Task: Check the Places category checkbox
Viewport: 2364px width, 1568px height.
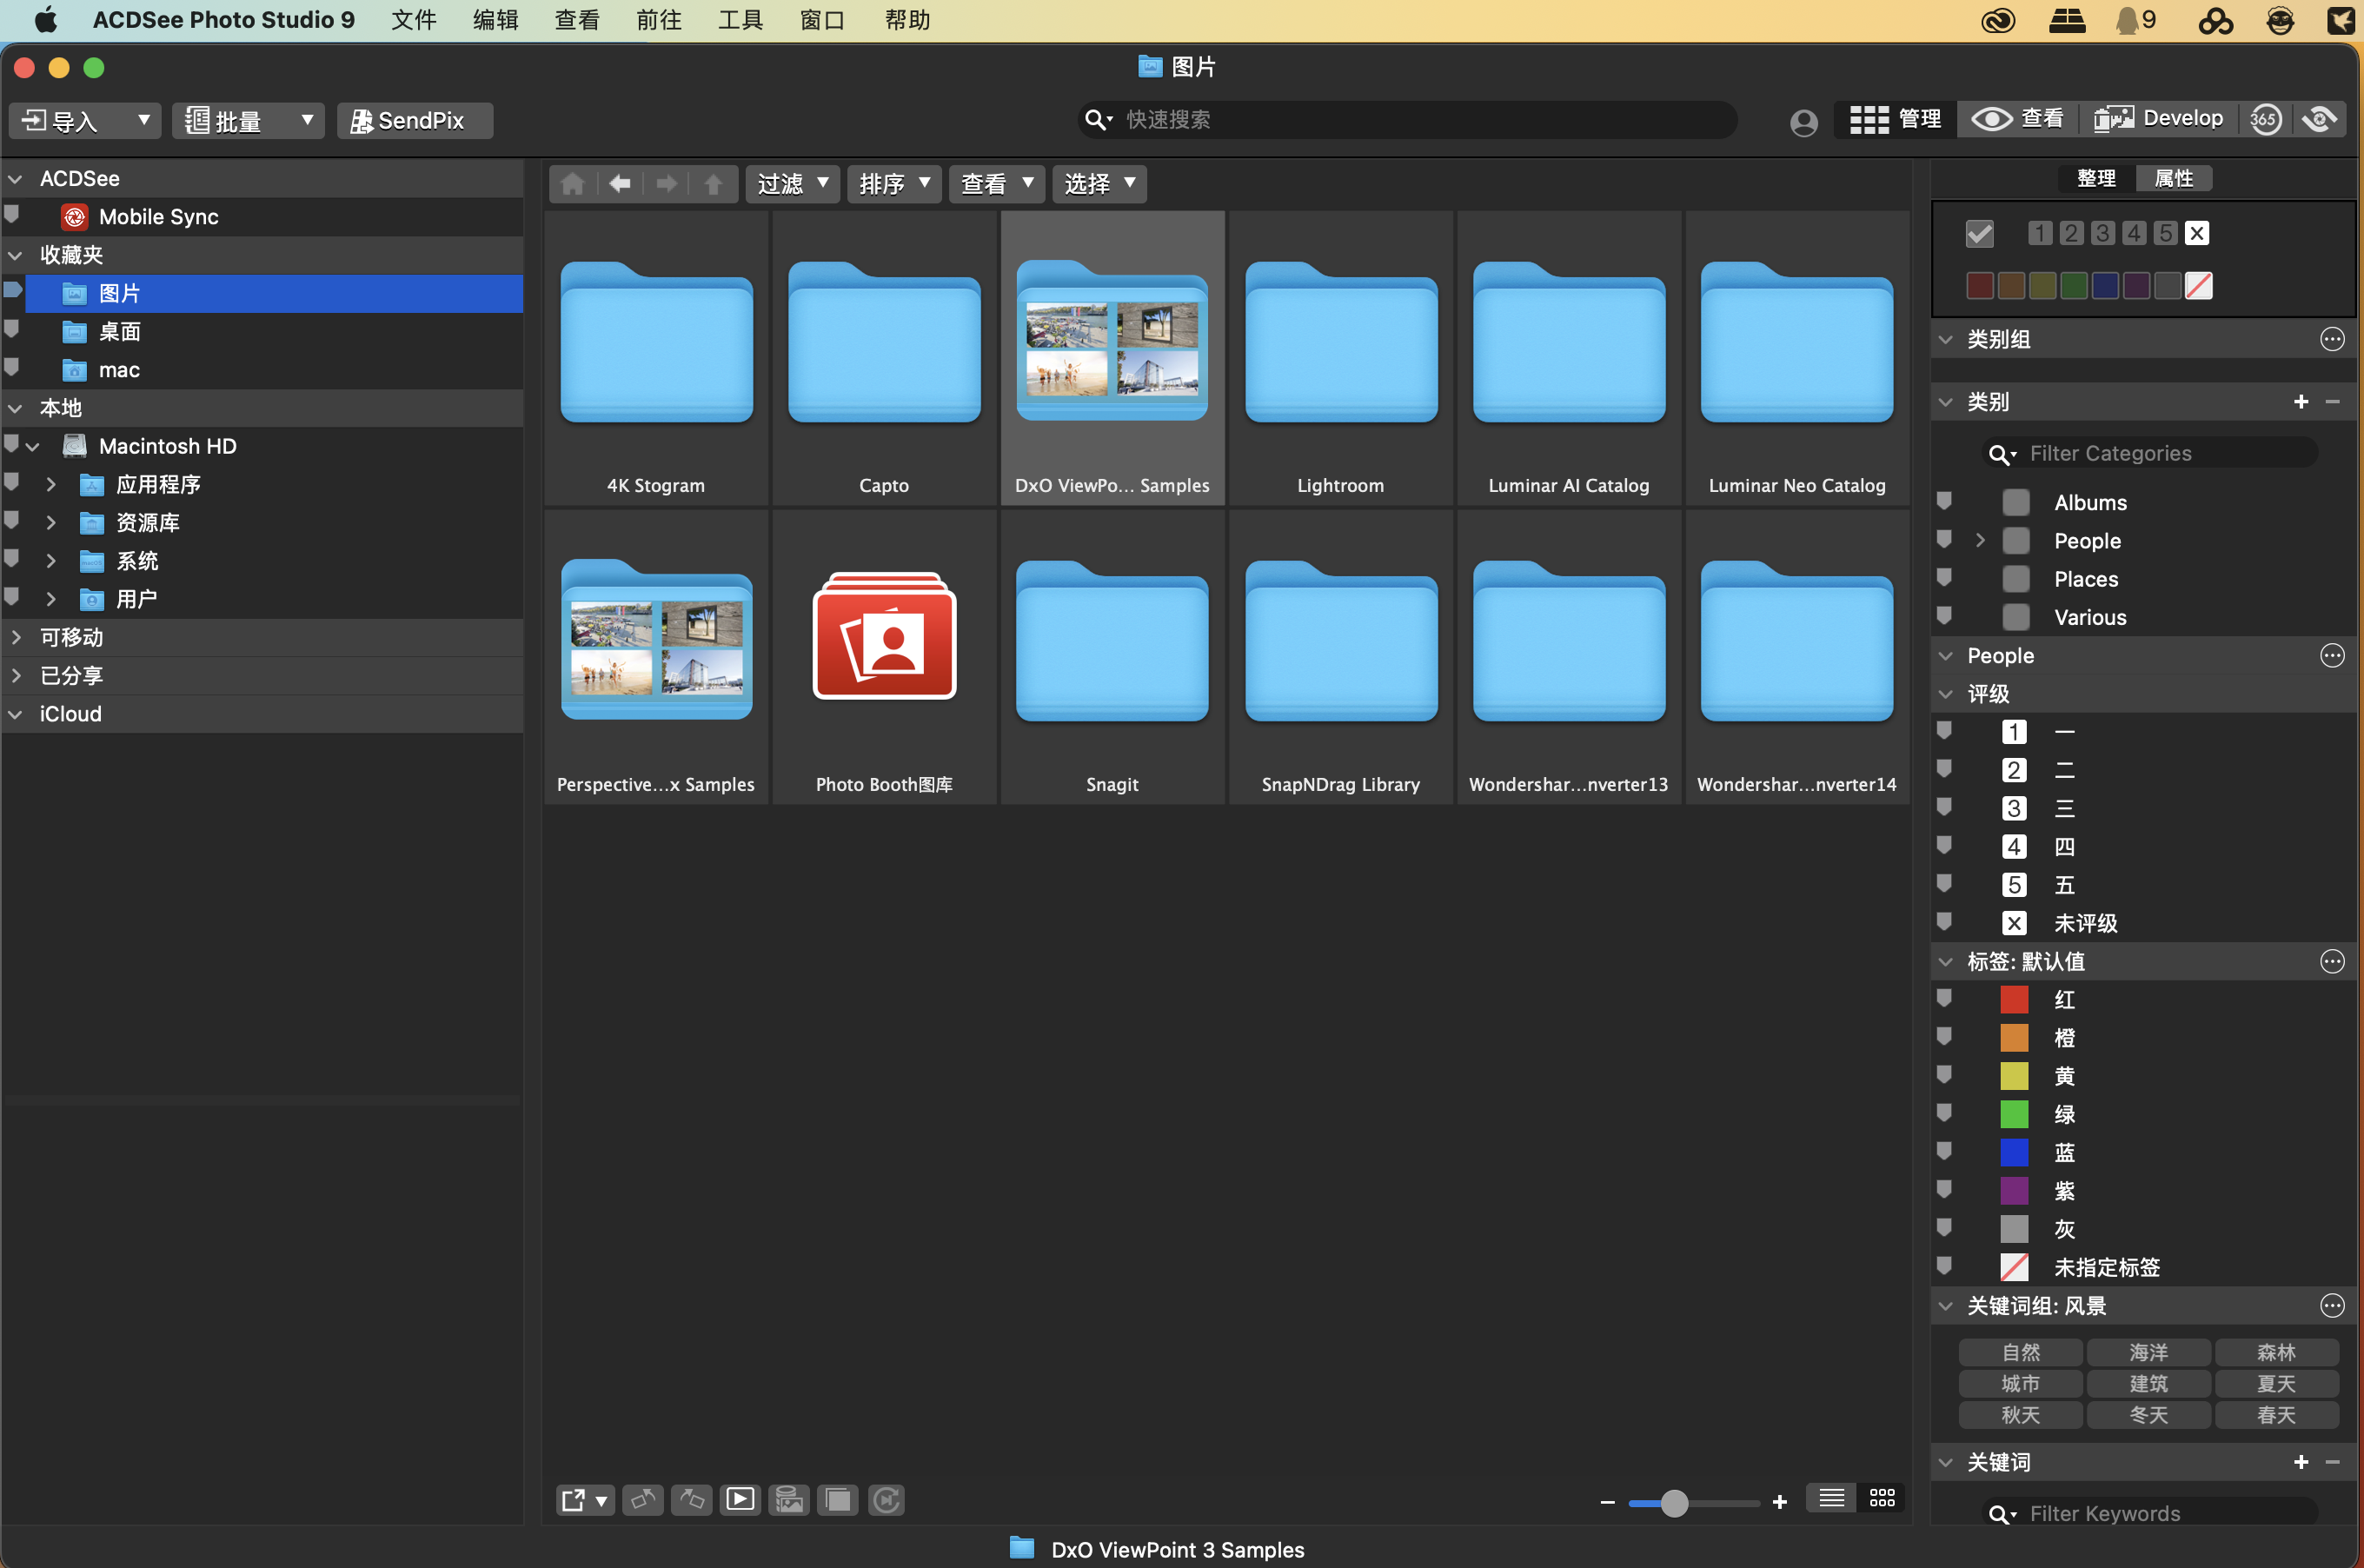Action: [x=2016, y=579]
